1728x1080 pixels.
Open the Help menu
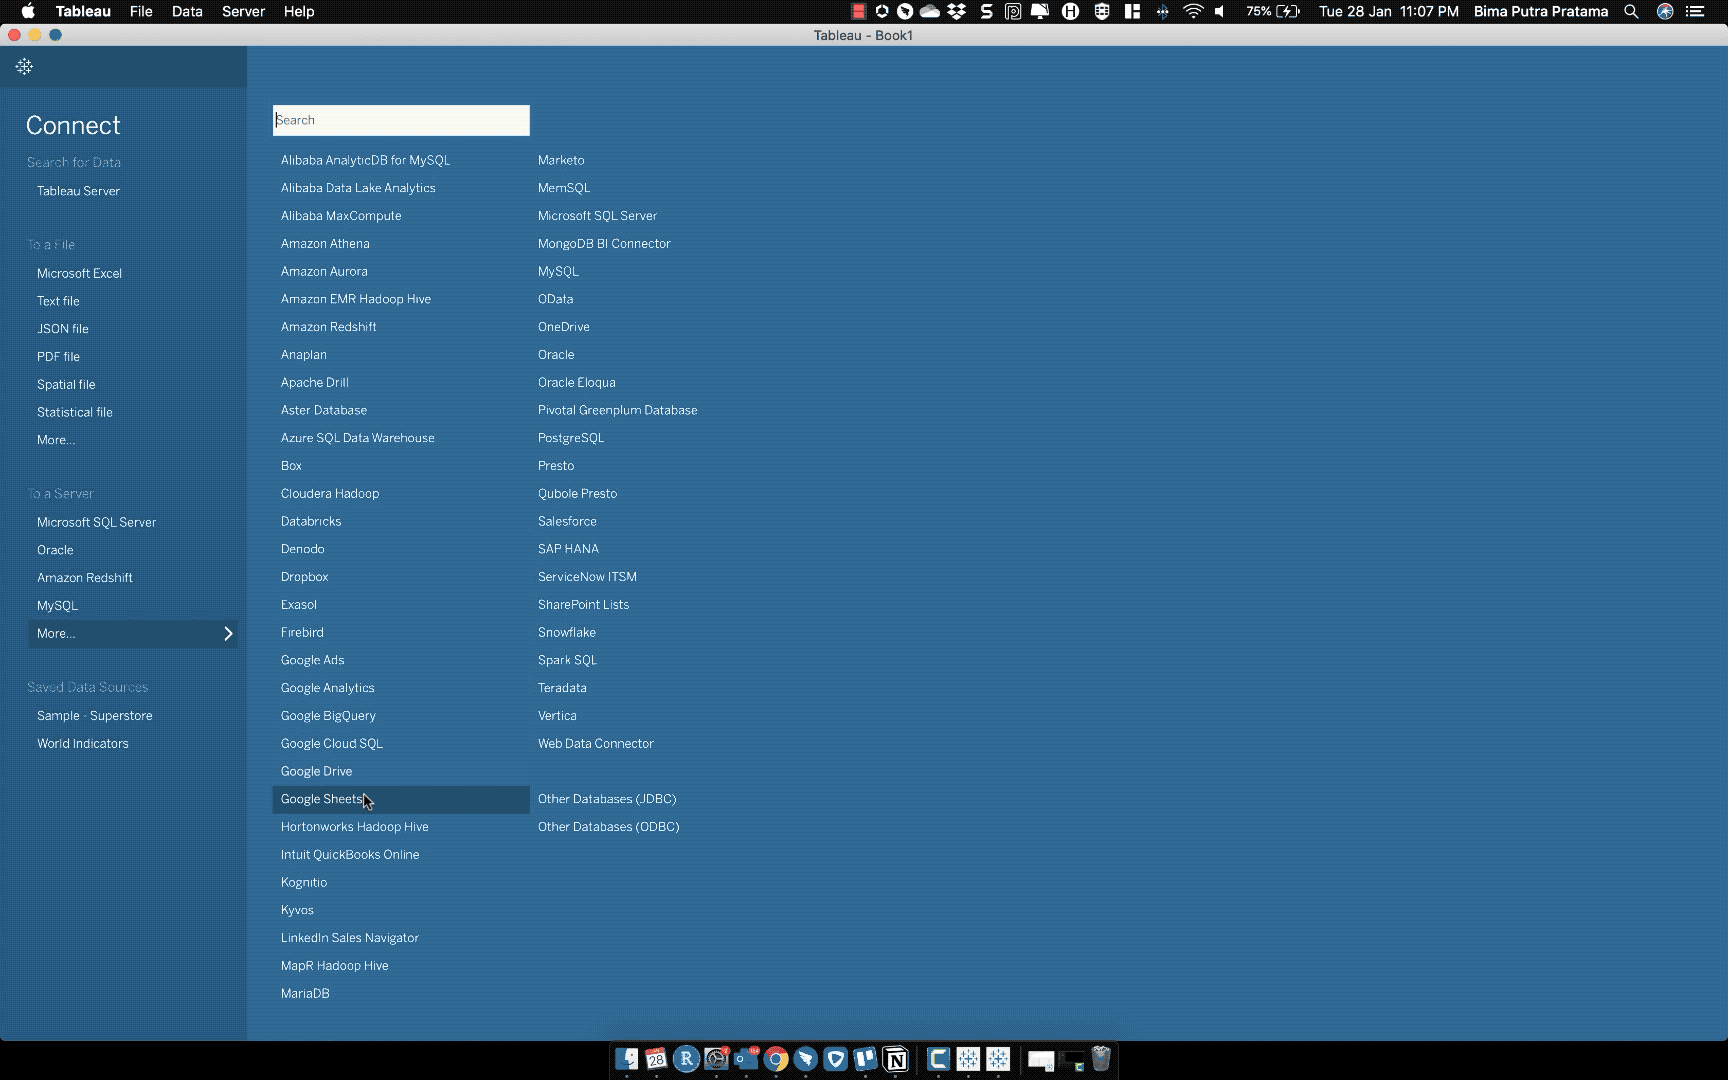[299, 12]
